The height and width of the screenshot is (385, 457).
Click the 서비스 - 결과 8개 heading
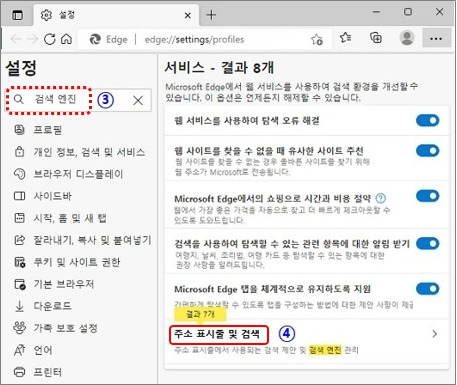click(x=219, y=68)
